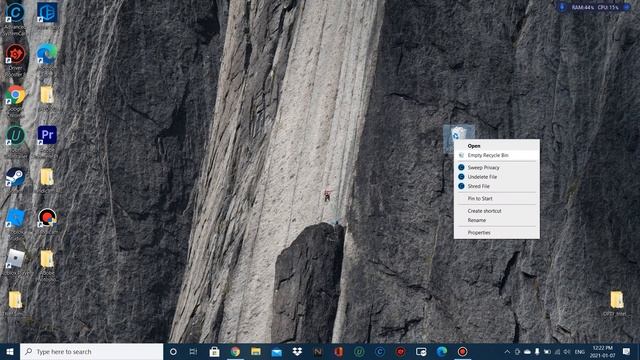Open Task View from the taskbar
The image size is (640, 360).
click(193, 351)
